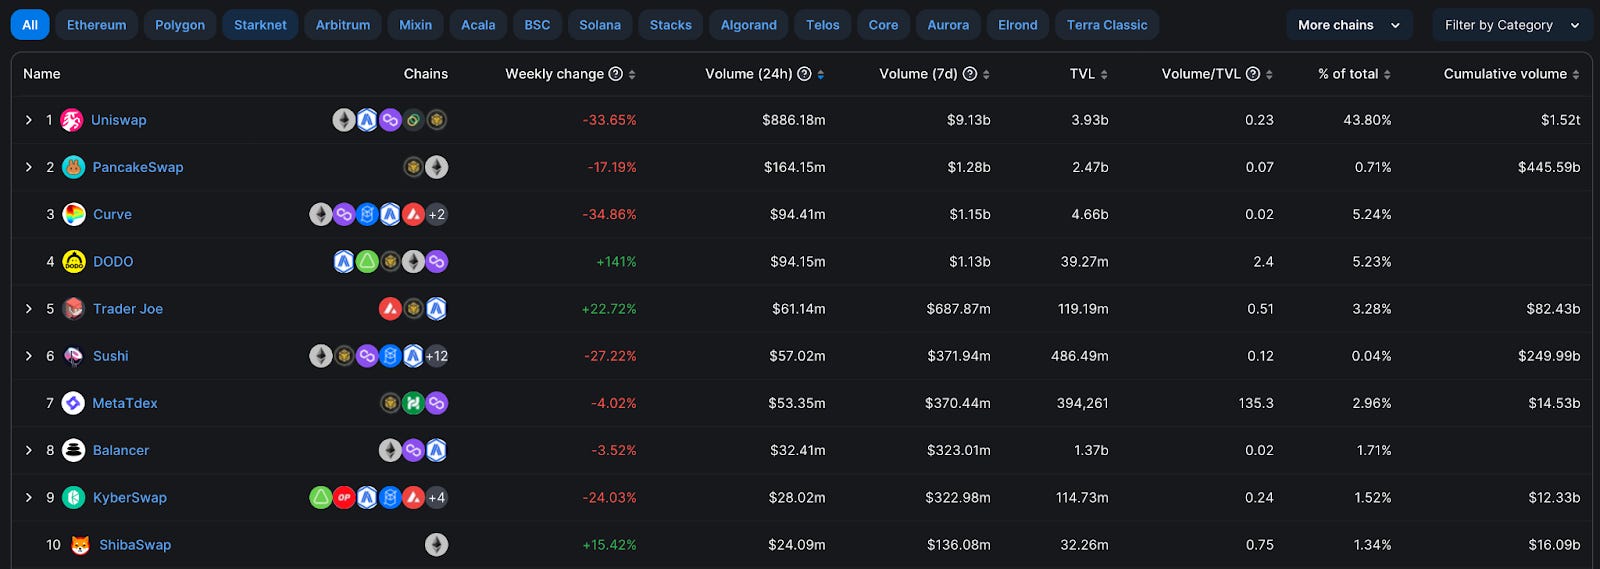Select the Aurora chain tab
1600x569 pixels.
948,25
